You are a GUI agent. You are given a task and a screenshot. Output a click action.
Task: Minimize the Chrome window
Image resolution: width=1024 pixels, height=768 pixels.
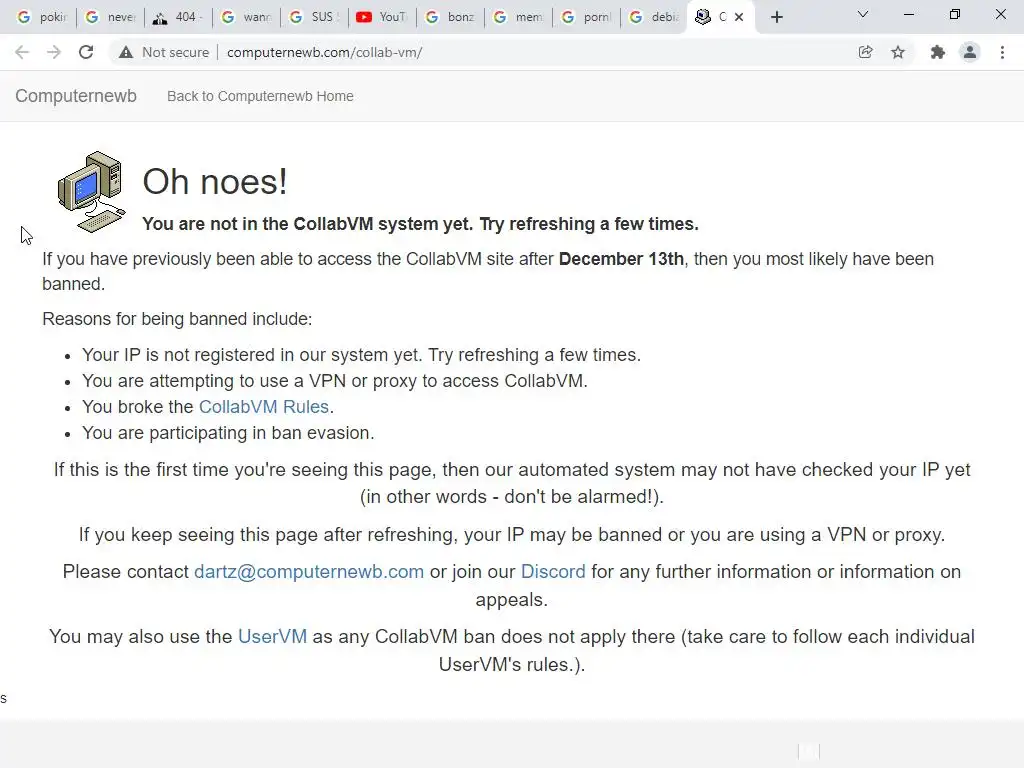(x=908, y=14)
